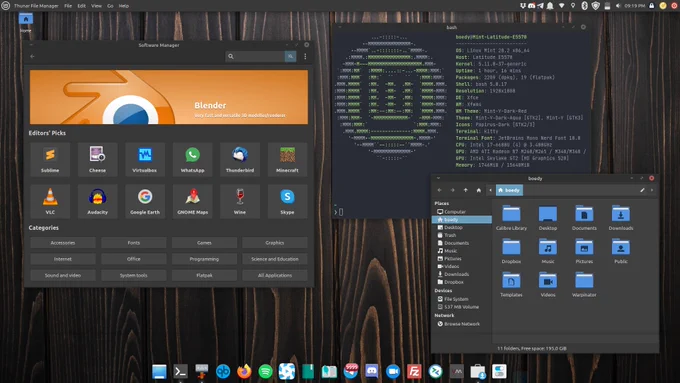Launch Spotify from the dock
This screenshot has width=680, height=383.
pyautogui.click(x=265, y=371)
